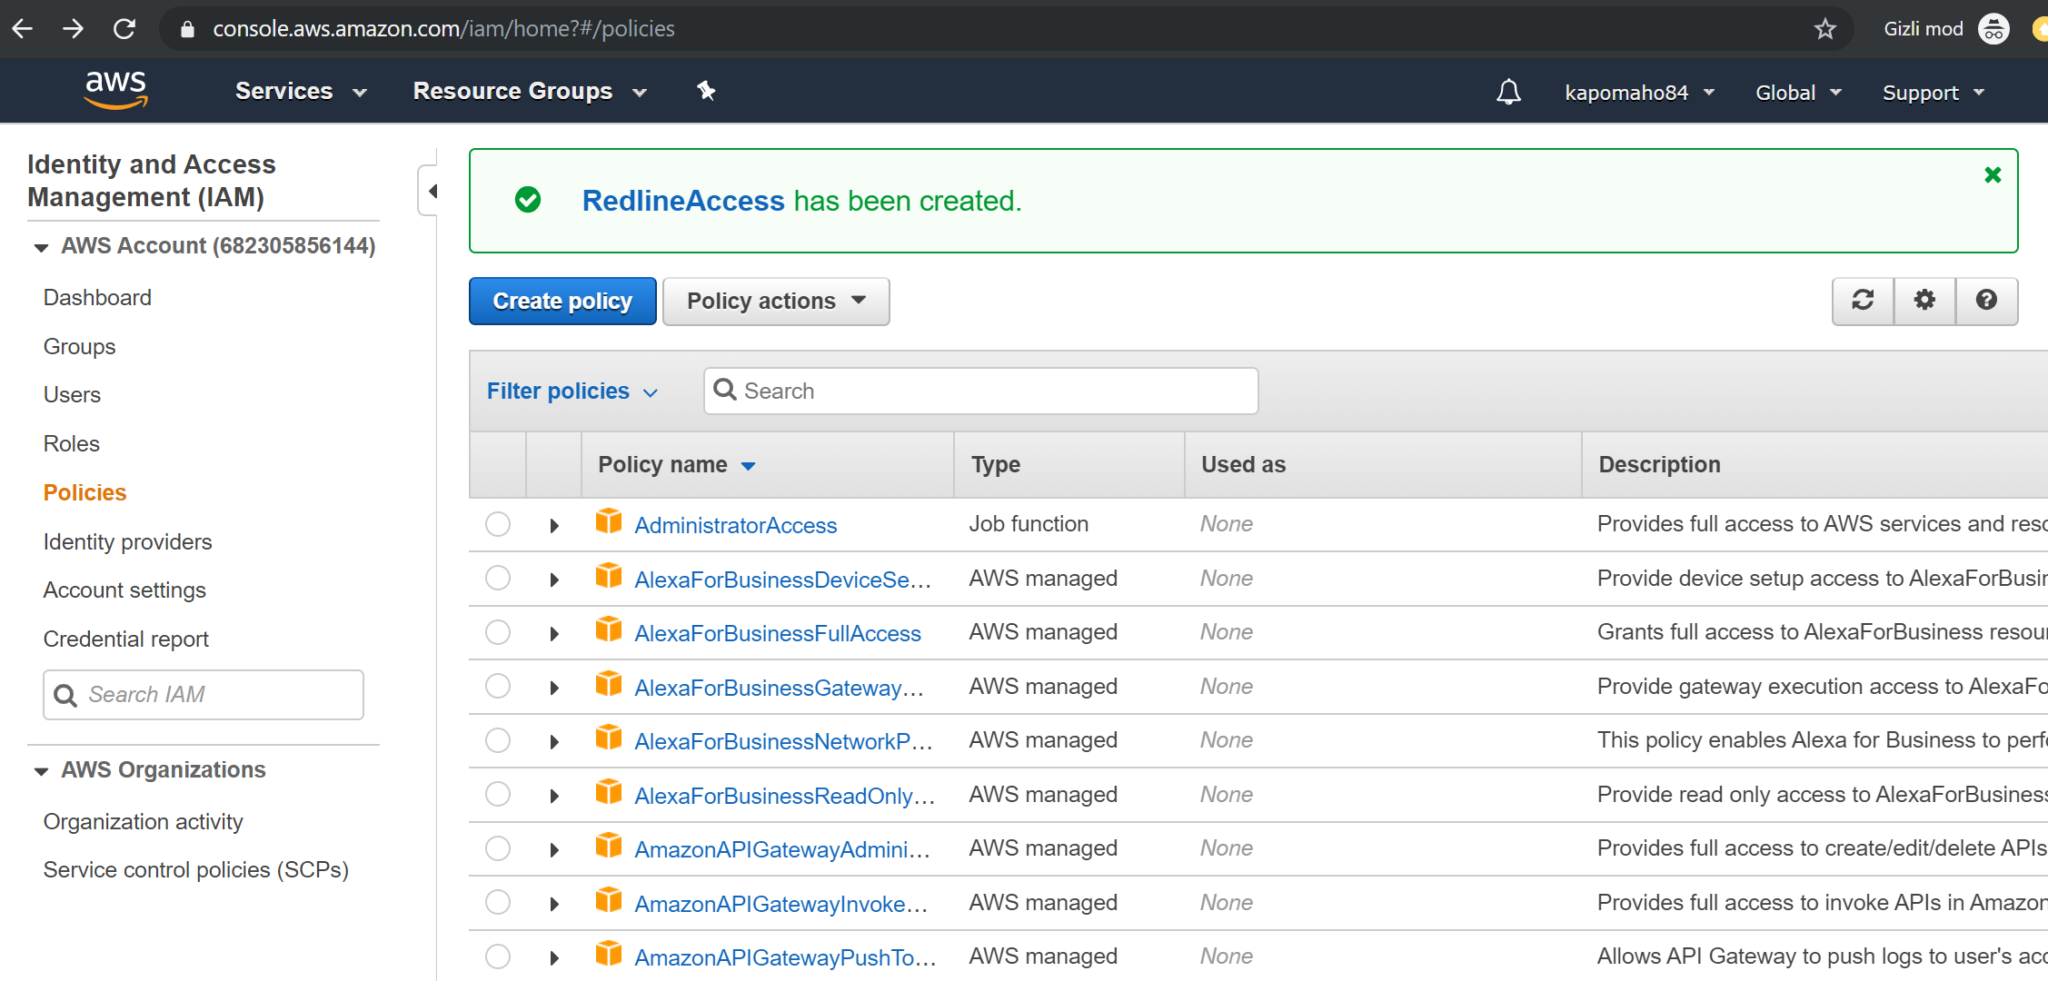Screen dimensions: 2048x981
Task: Go to Dashboard in the sidebar
Action: click(97, 298)
